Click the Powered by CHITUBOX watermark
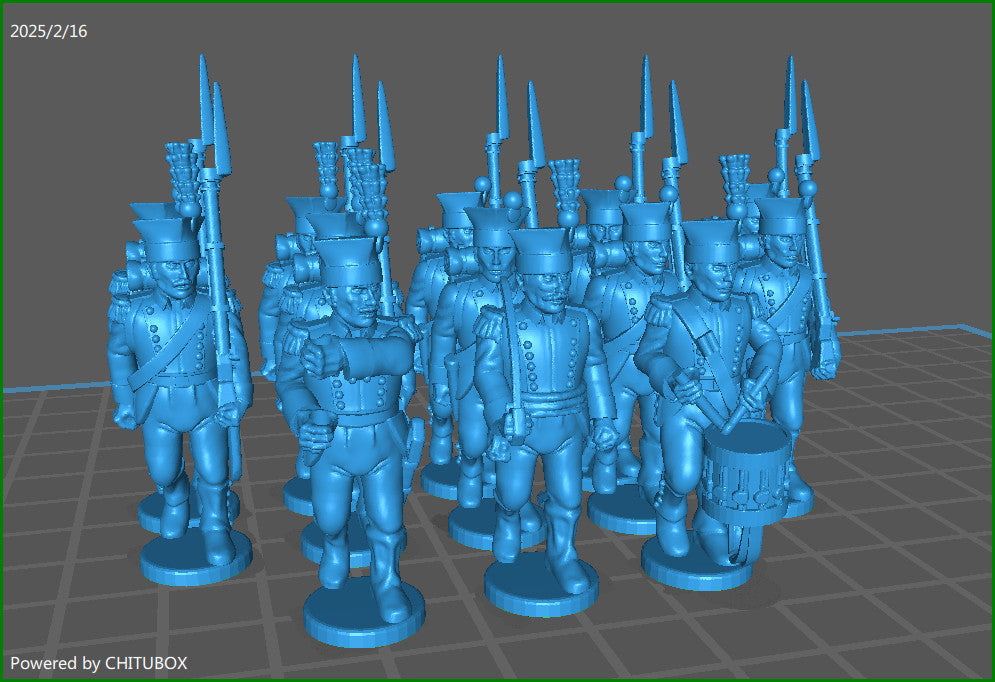The image size is (995, 682). coord(99,663)
